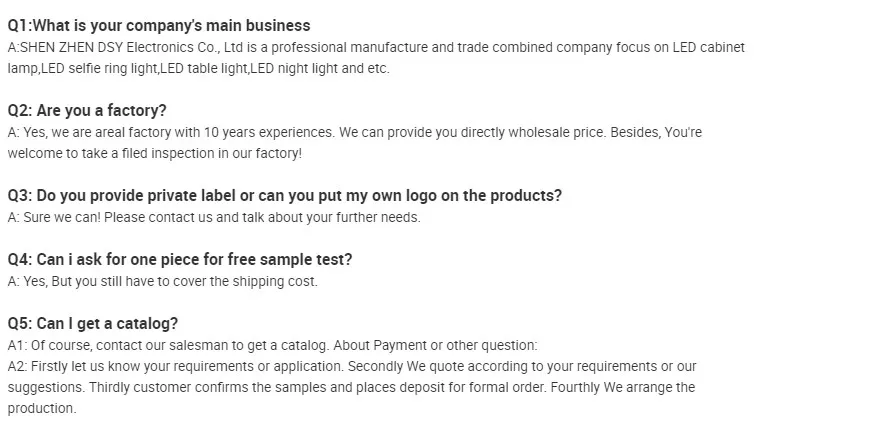Click the "LED selfie ring light" text

tap(101, 68)
